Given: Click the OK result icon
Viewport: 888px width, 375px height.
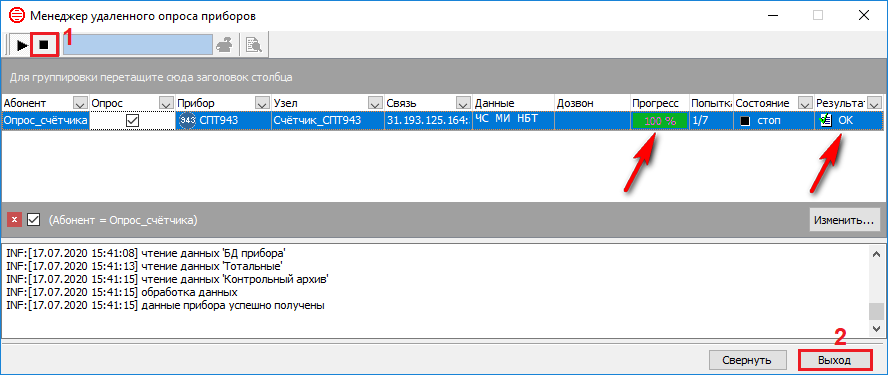Looking at the screenshot, I should [826, 121].
